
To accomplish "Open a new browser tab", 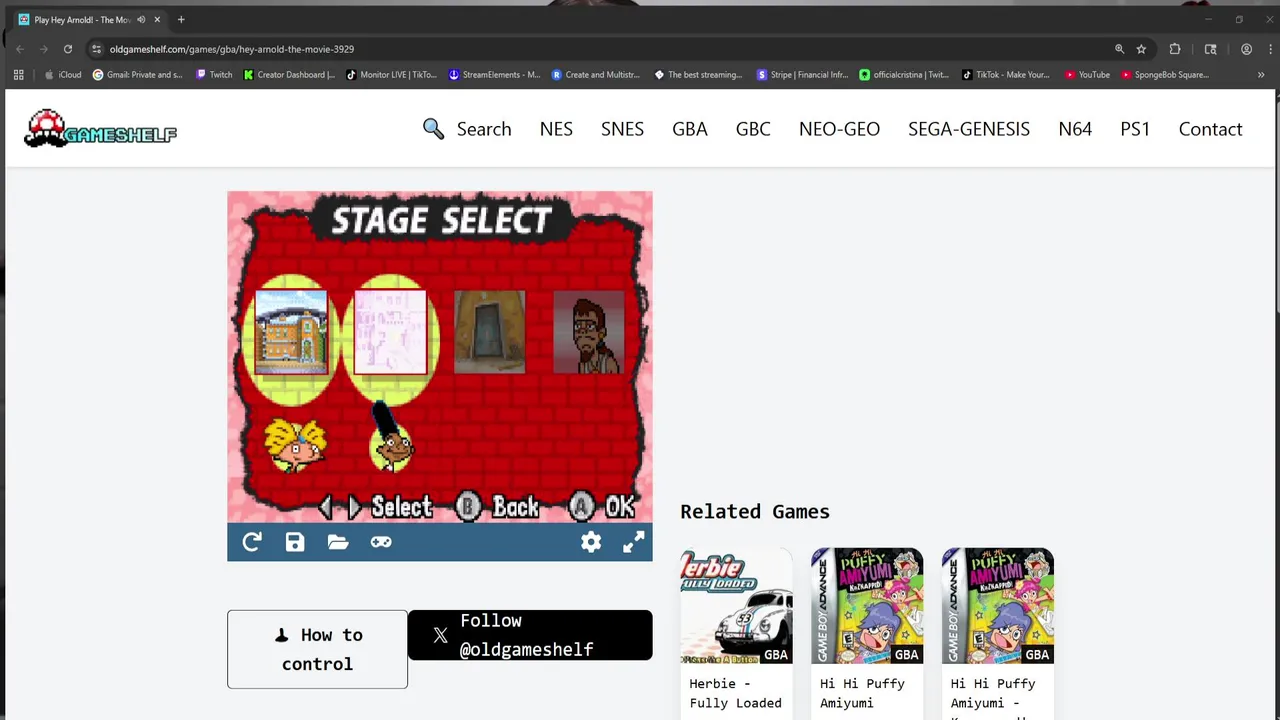I will (181, 20).
